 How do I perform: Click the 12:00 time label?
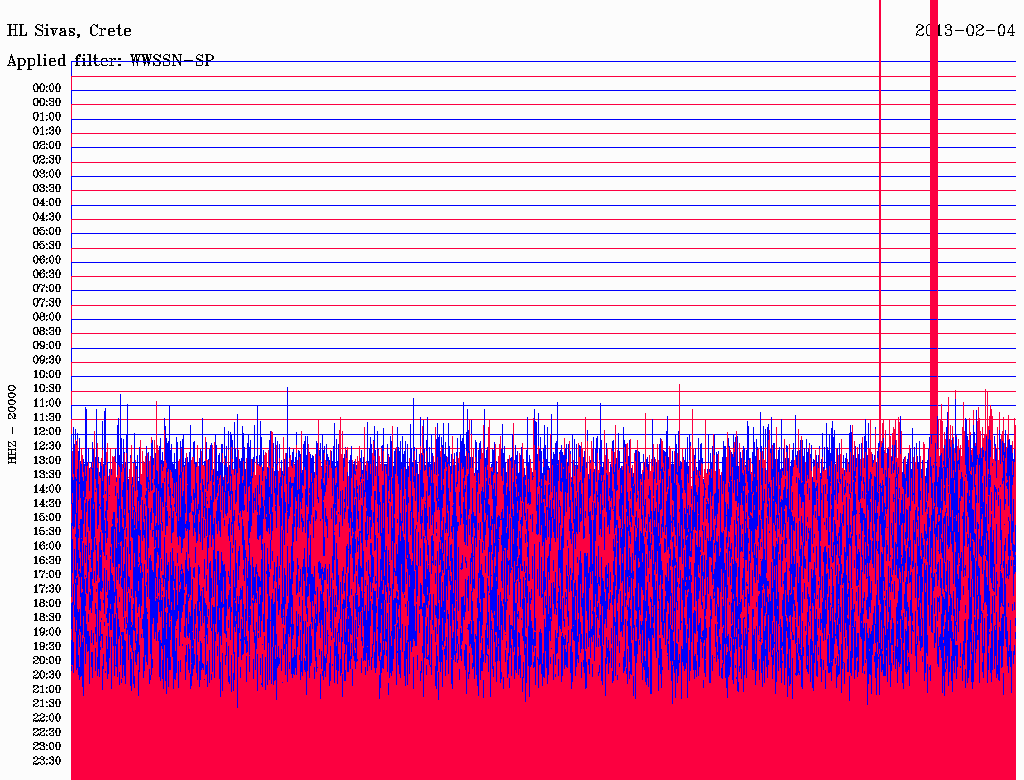(x=47, y=432)
